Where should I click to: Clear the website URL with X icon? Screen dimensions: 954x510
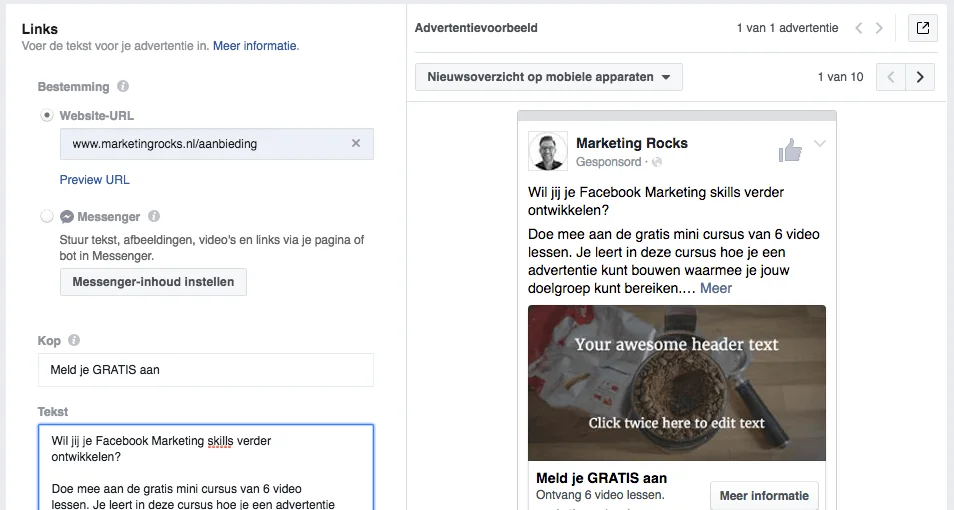[x=355, y=144]
